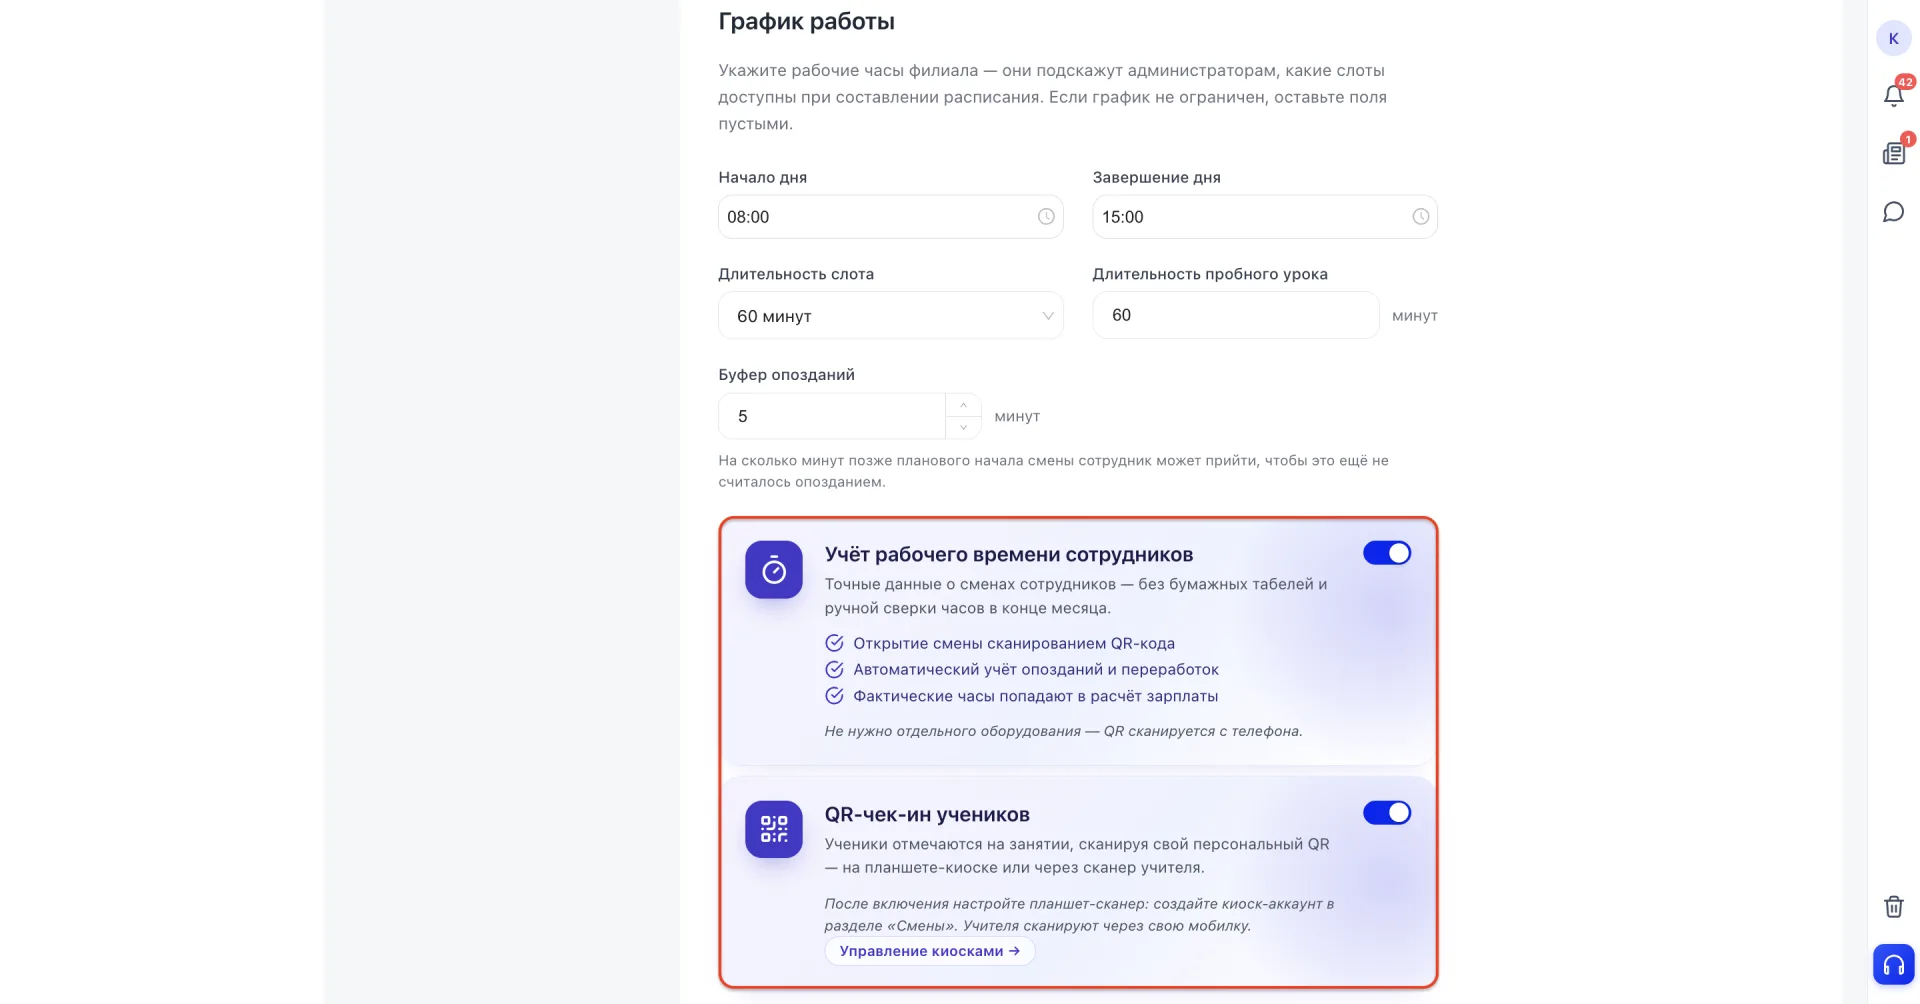The height and width of the screenshot is (1004, 1920).
Task: Open headphones support button
Action: tap(1893, 965)
